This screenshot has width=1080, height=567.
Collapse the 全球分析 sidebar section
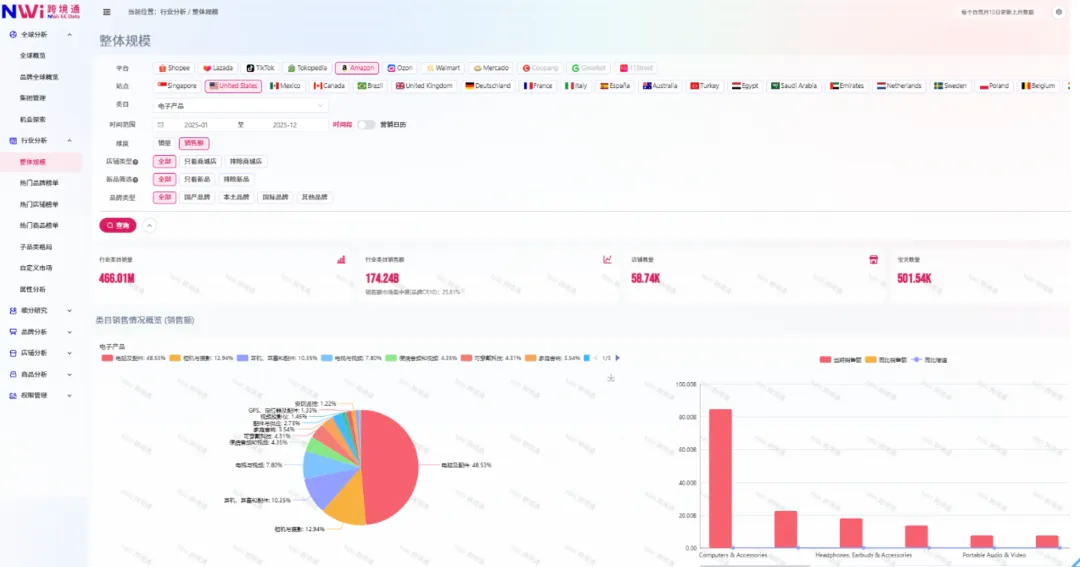click(69, 34)
